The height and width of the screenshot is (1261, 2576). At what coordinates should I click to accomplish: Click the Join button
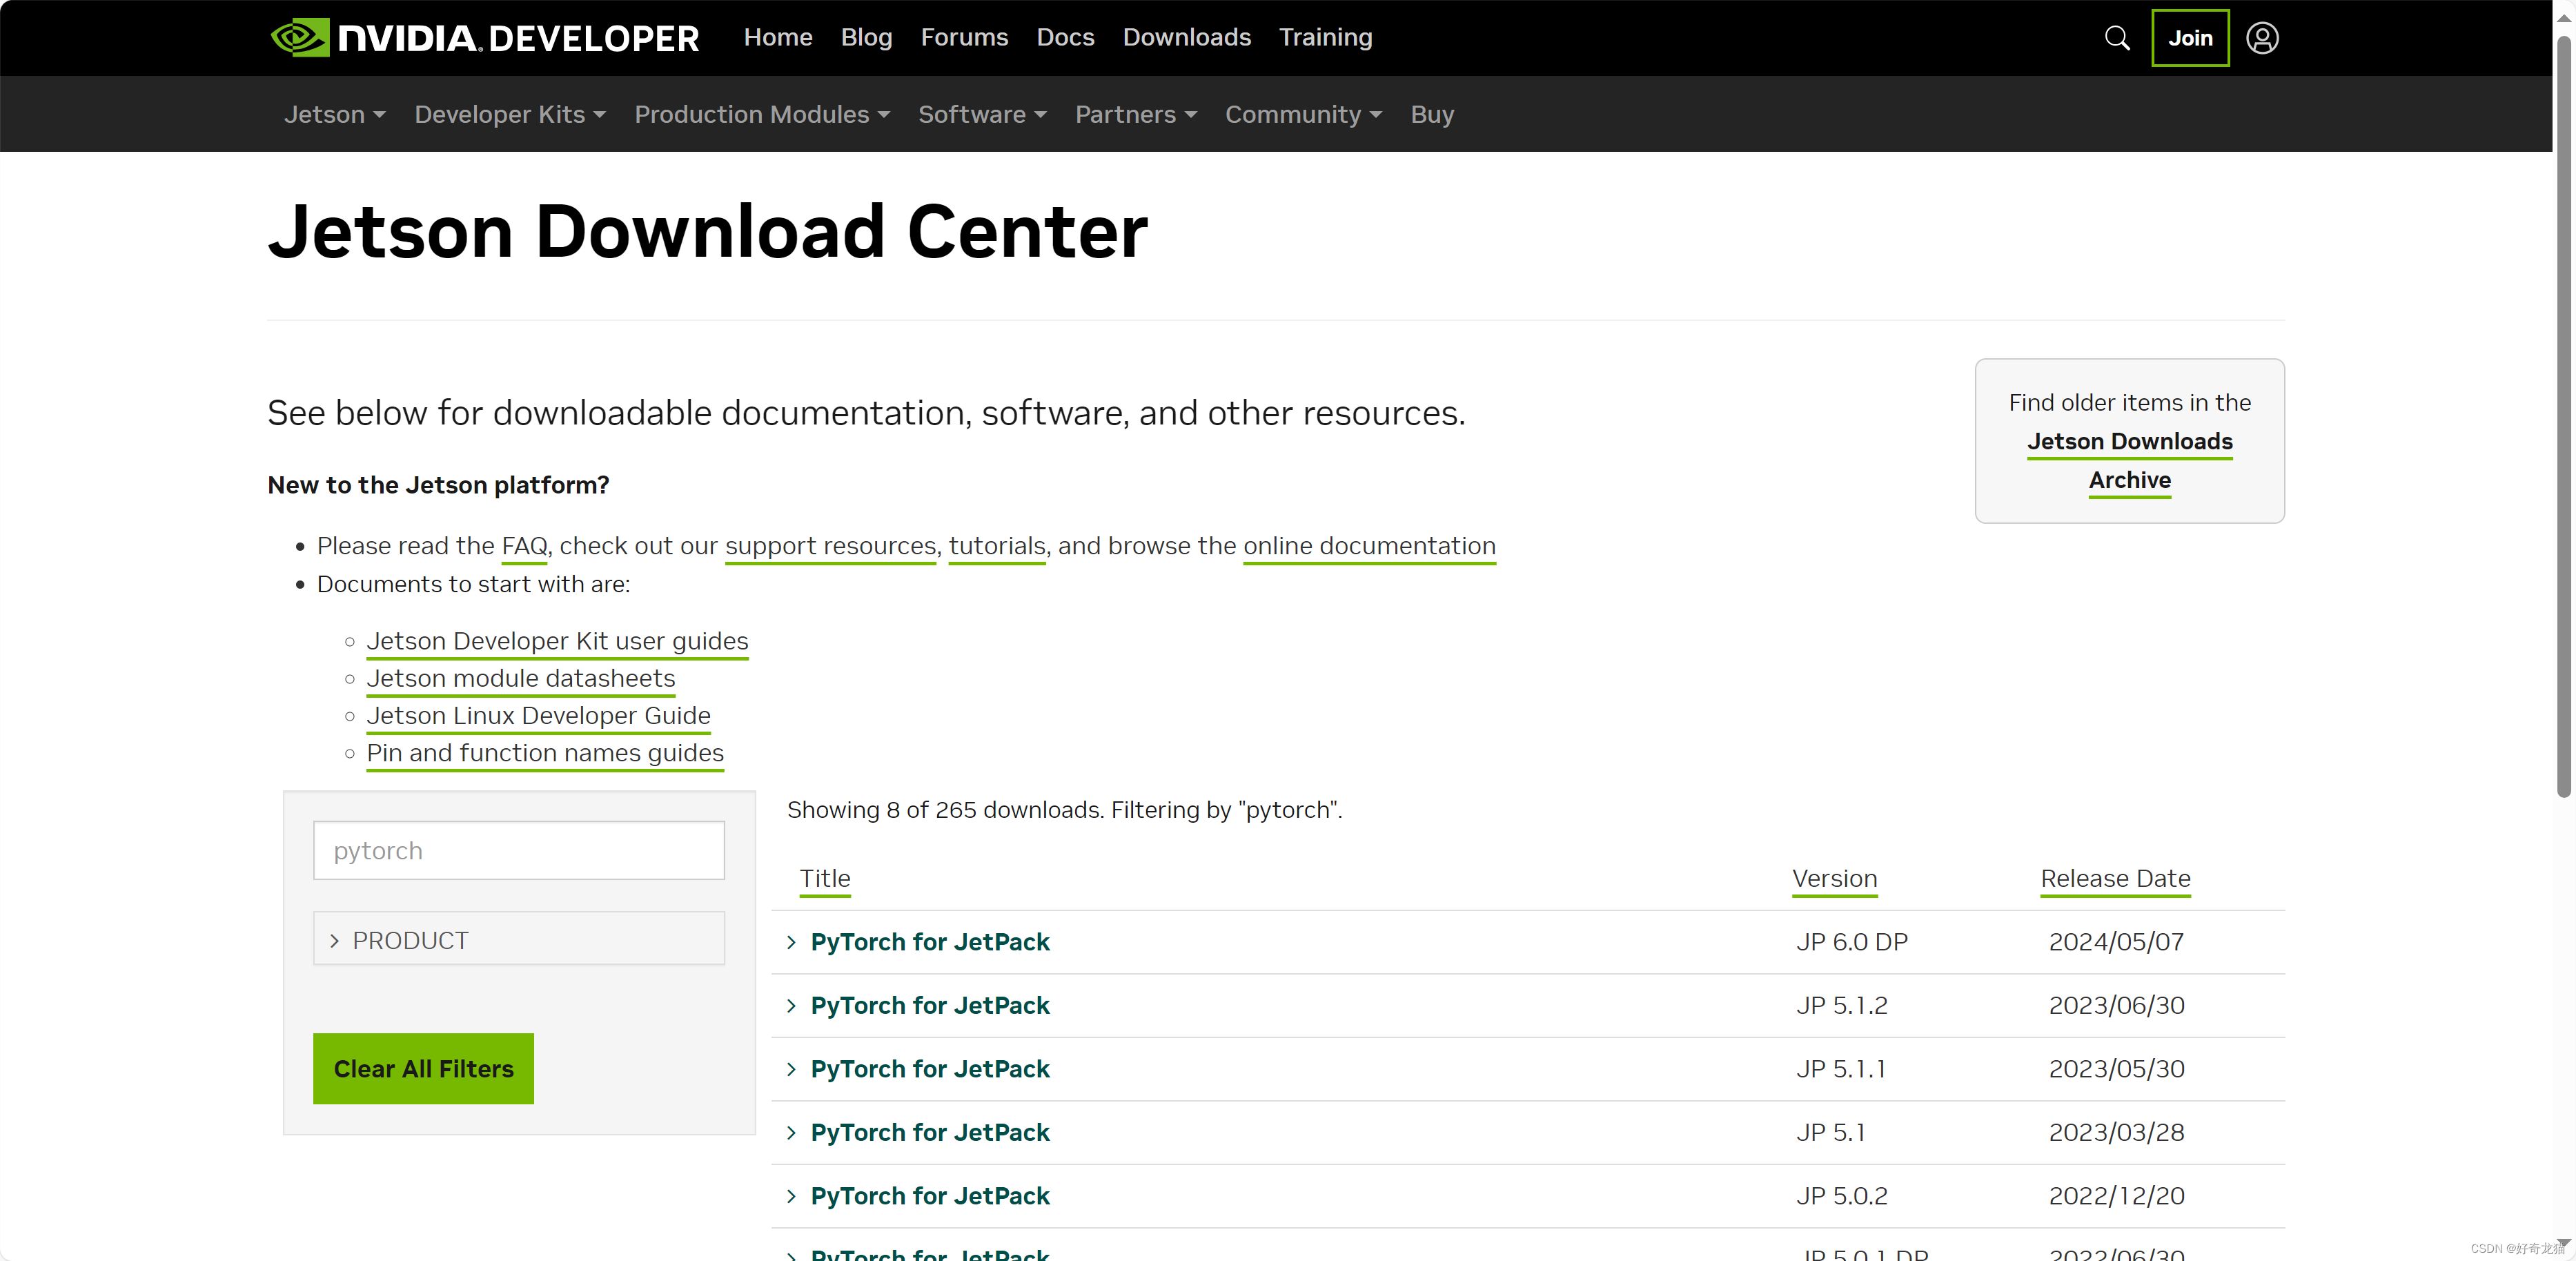click(2190, 38)
